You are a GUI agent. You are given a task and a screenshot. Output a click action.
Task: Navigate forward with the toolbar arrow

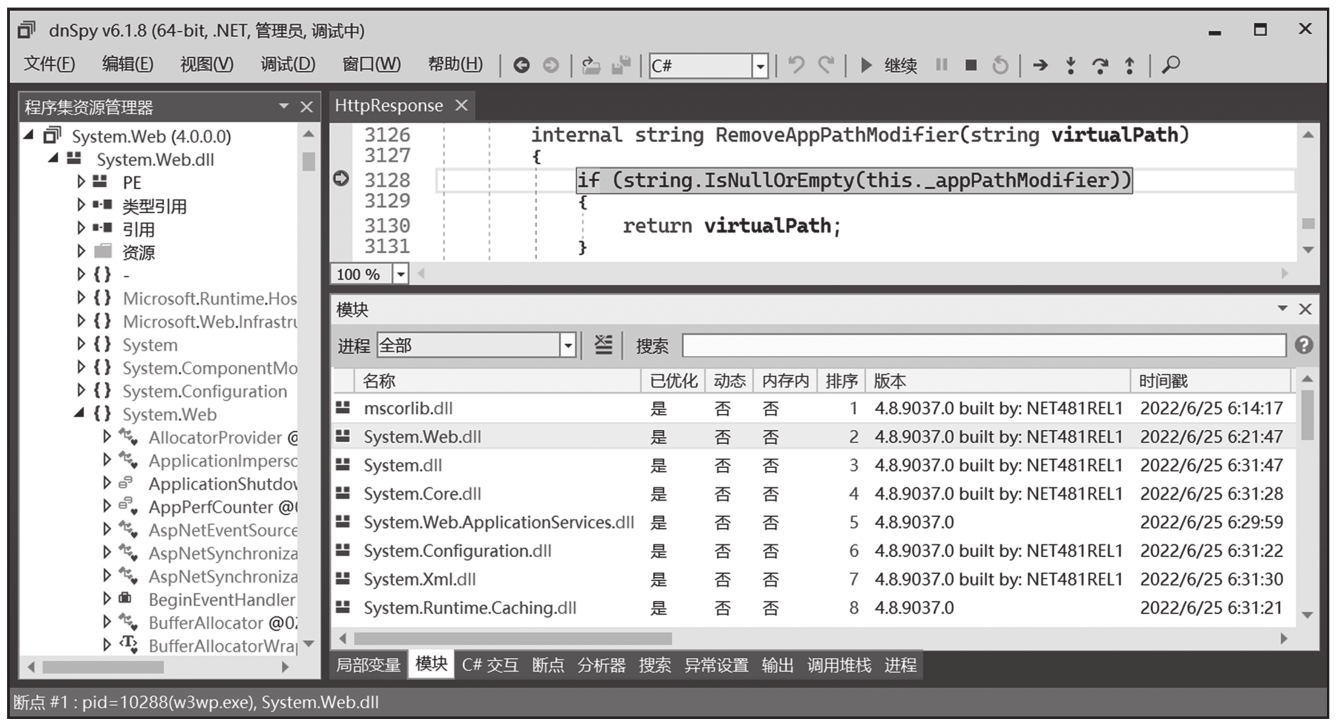[550, 65]
